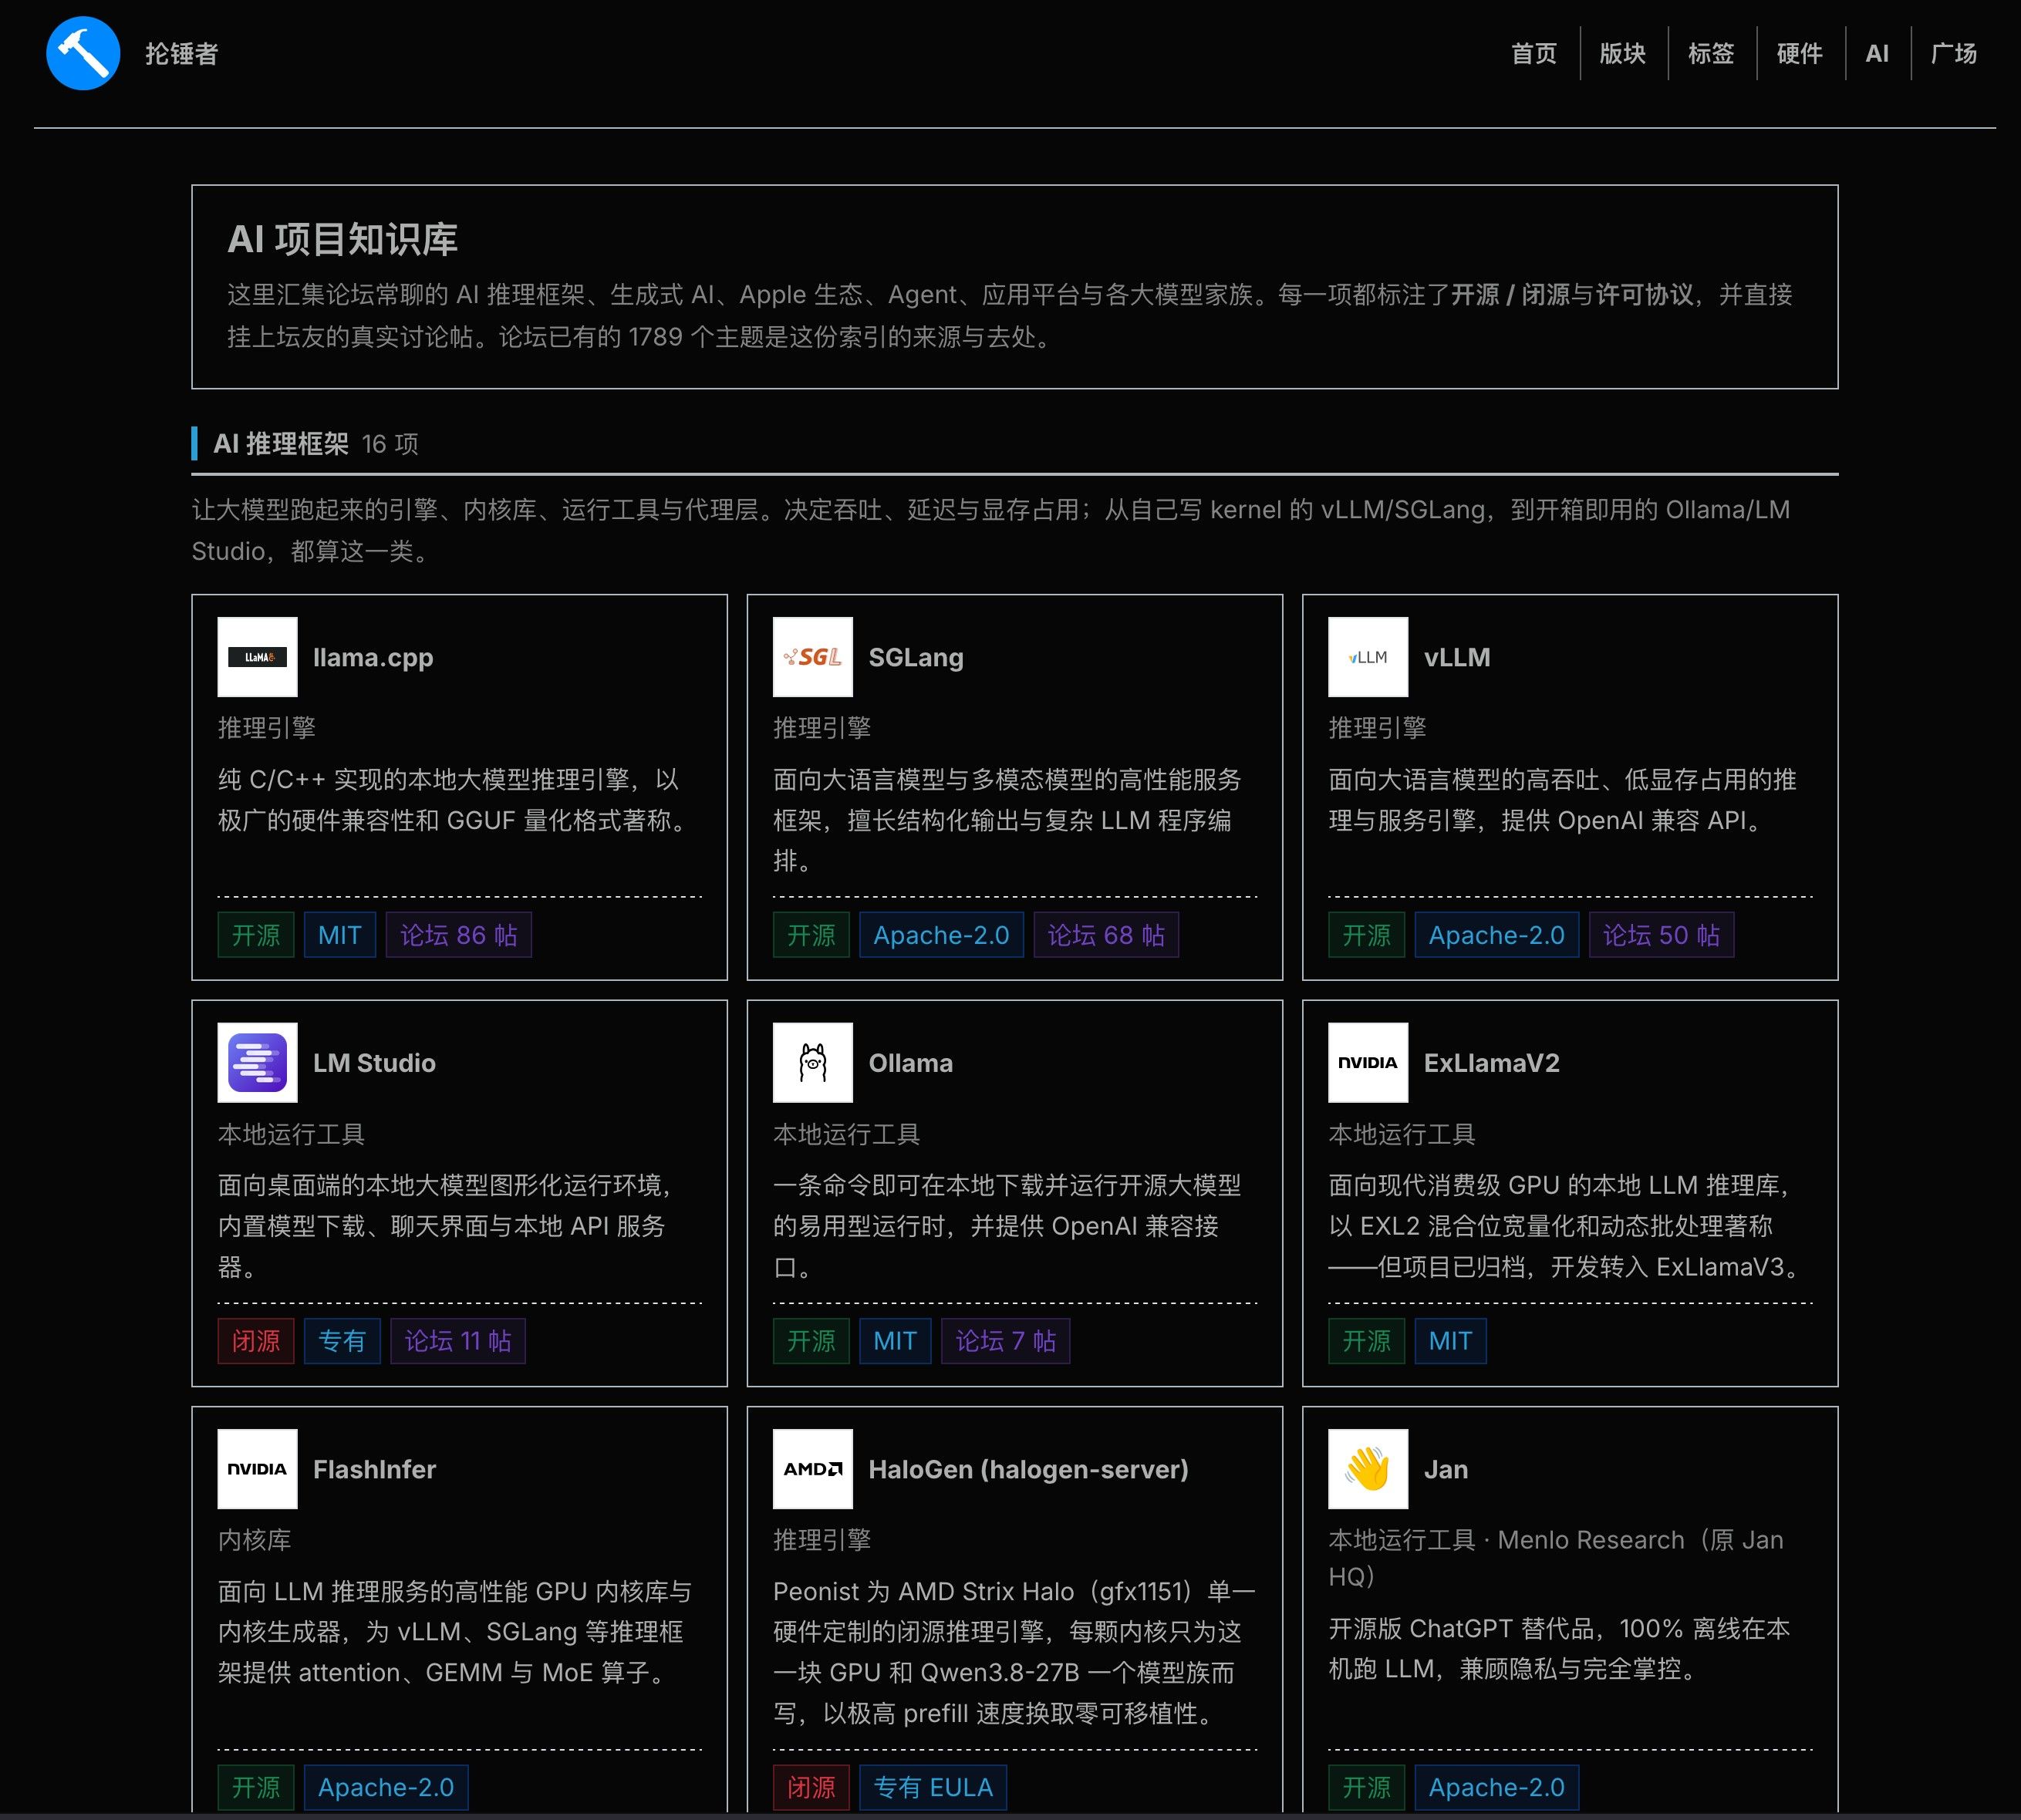This screenshot has width=2021, height=1820.
Task: Open the llama.cpp project logo
Action: pyautogui.click(x=257, y=657)
